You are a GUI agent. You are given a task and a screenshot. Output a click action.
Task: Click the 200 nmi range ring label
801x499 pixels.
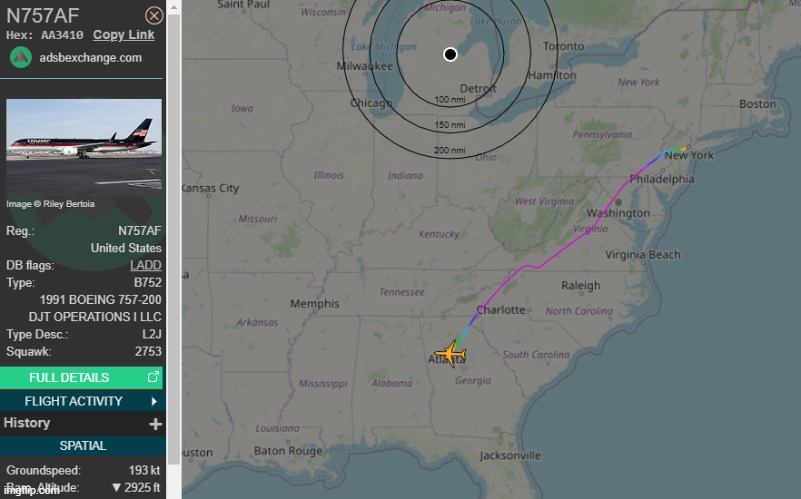click(450, 150)
